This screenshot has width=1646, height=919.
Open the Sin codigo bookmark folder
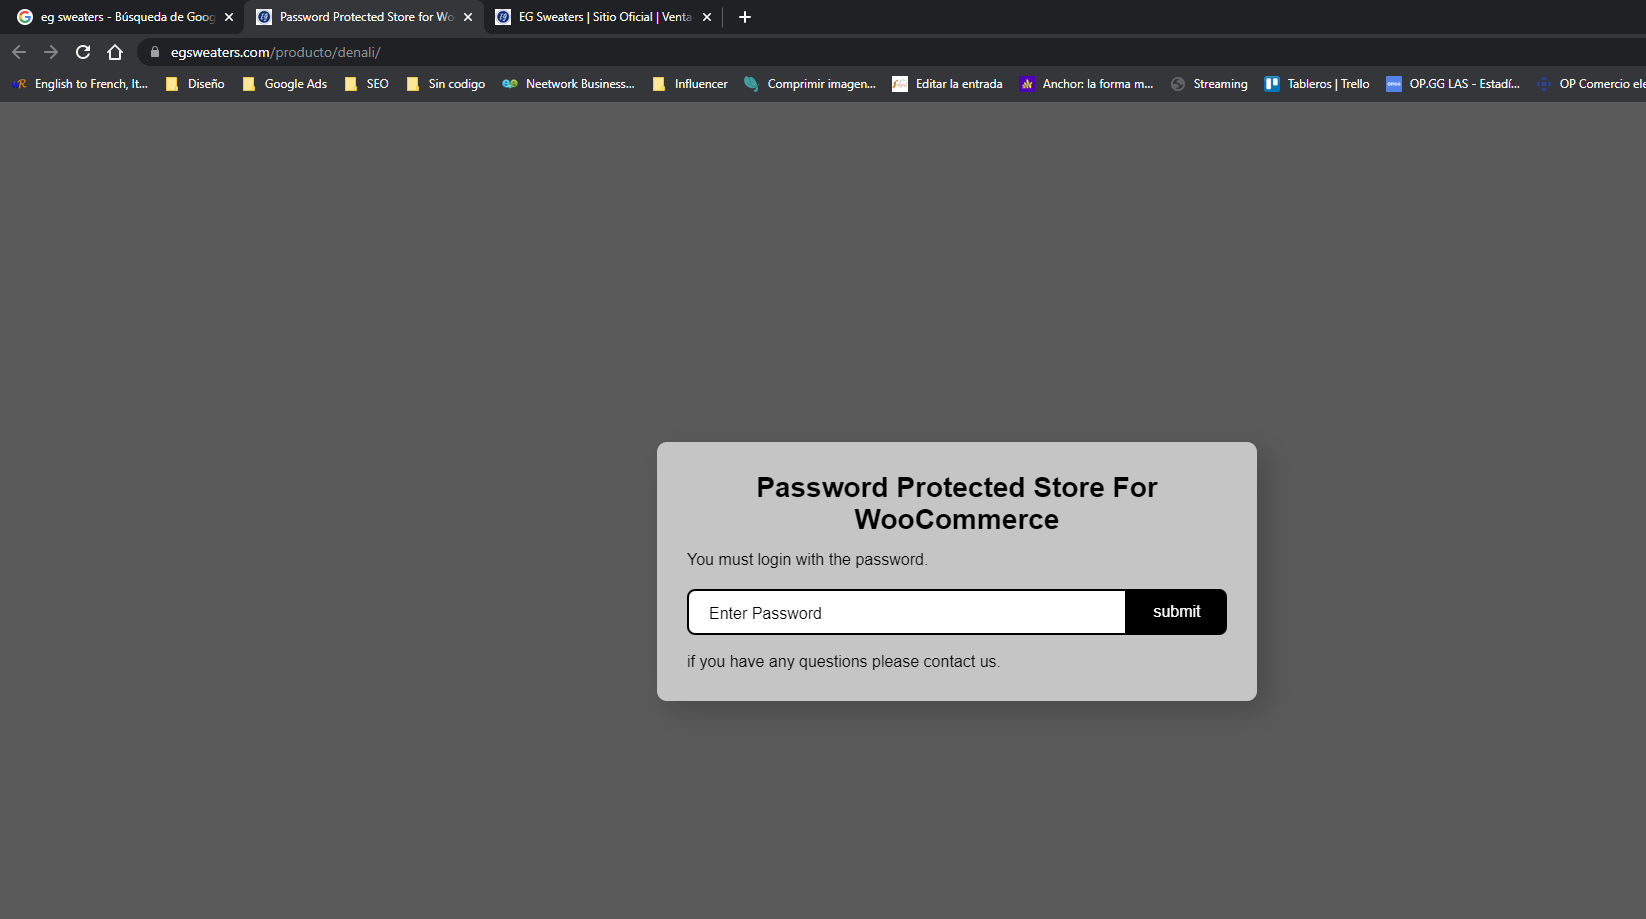point(446,84)
